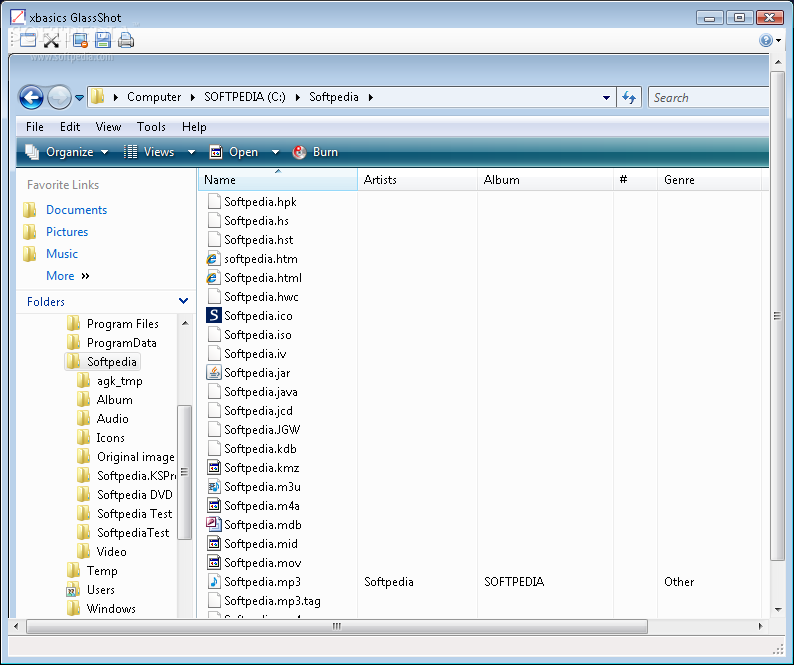Open the dropdown arrow next to Open
Screen dimensions: 794x665
[275, 152]
